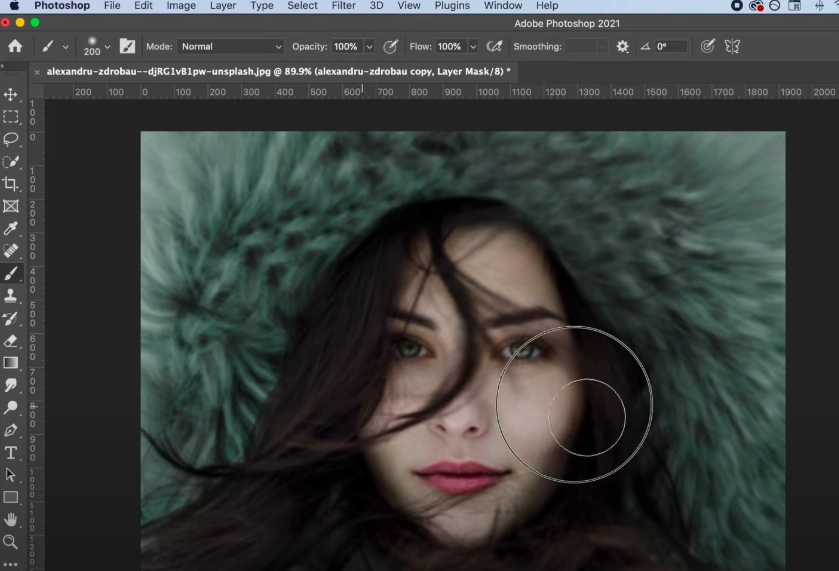This screenshot has width=839, height=571.
Task: Open the Layer menu
Action: click(x=223, y=6)
